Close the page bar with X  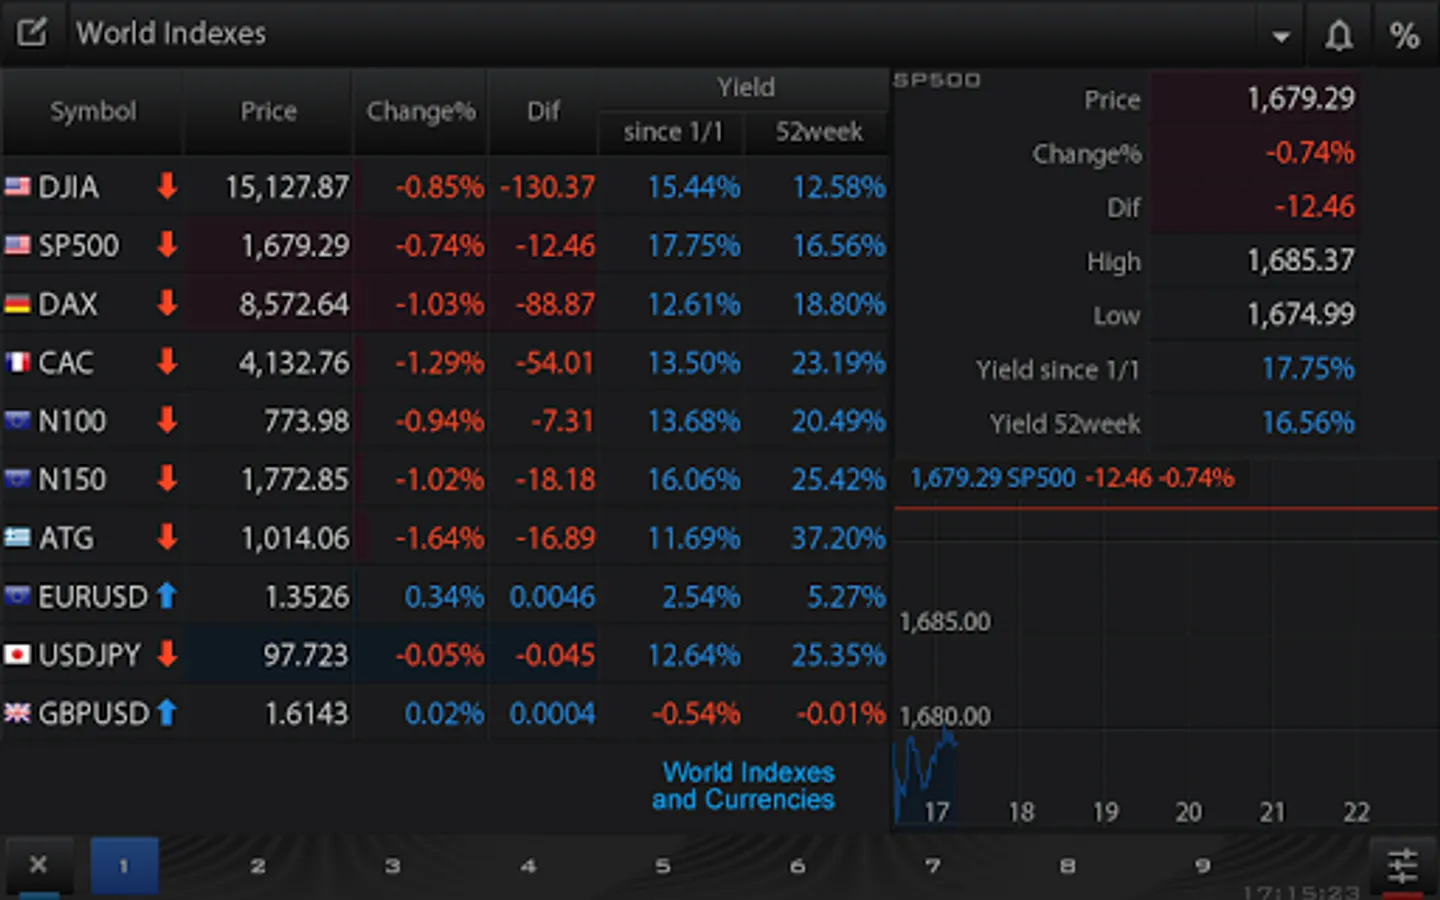[x=38, y=864]
